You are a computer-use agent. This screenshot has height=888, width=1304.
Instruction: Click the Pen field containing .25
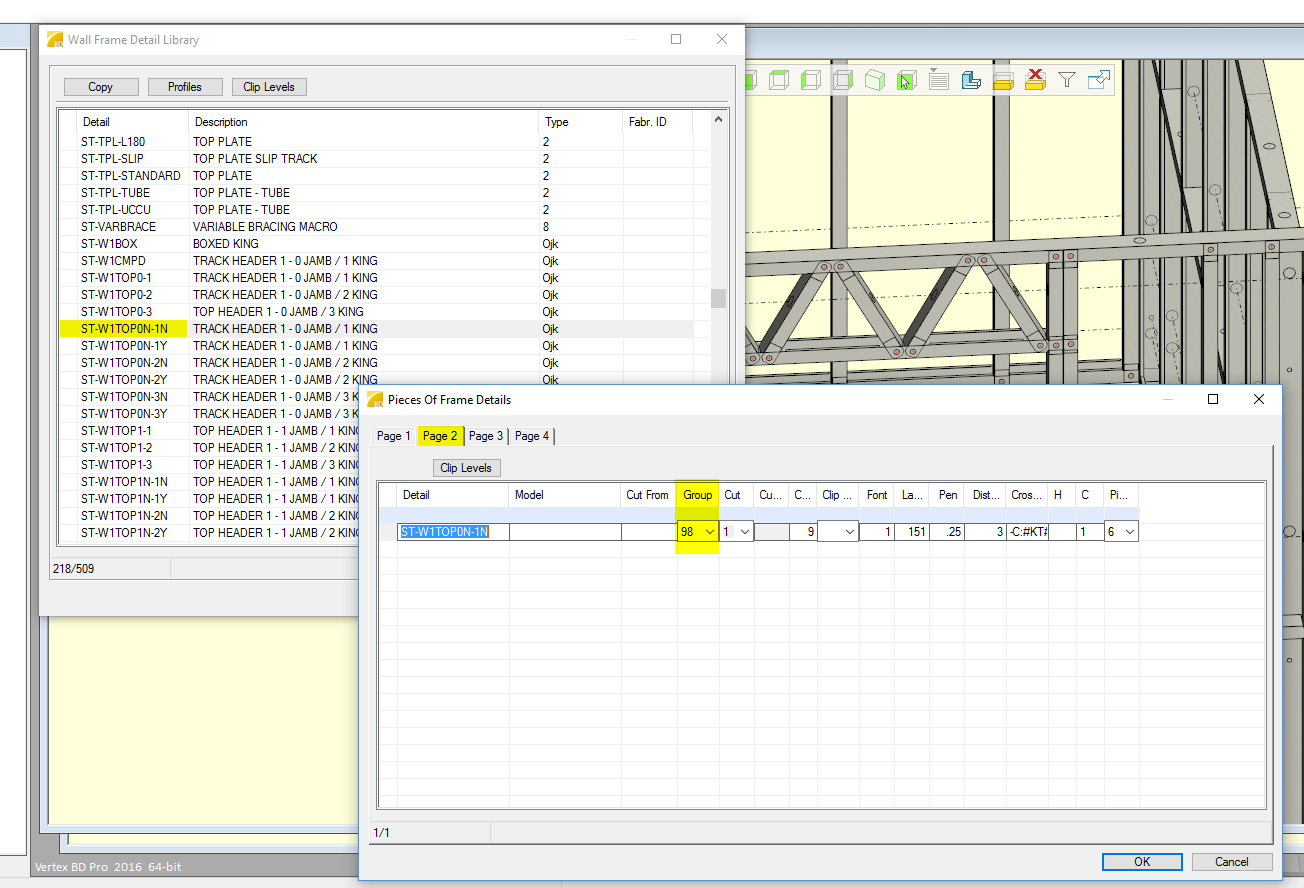(x=948, y=532)
